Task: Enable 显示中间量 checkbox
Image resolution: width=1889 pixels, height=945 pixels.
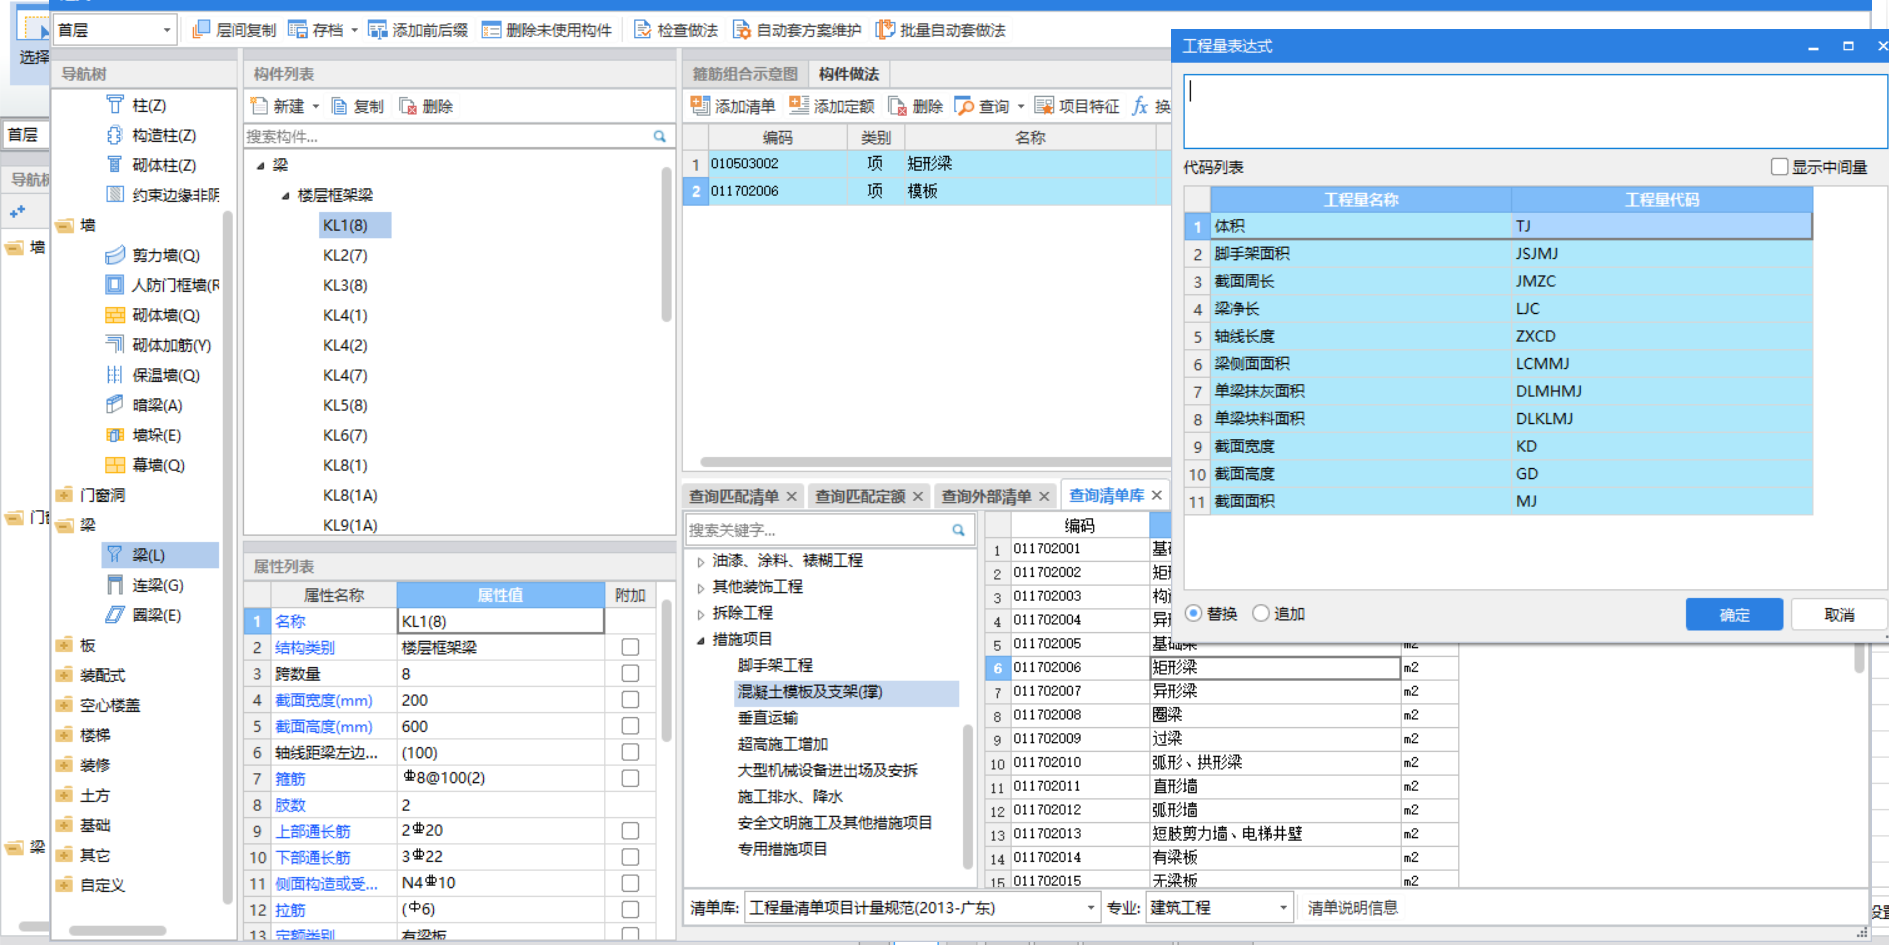Action: 1779,167
